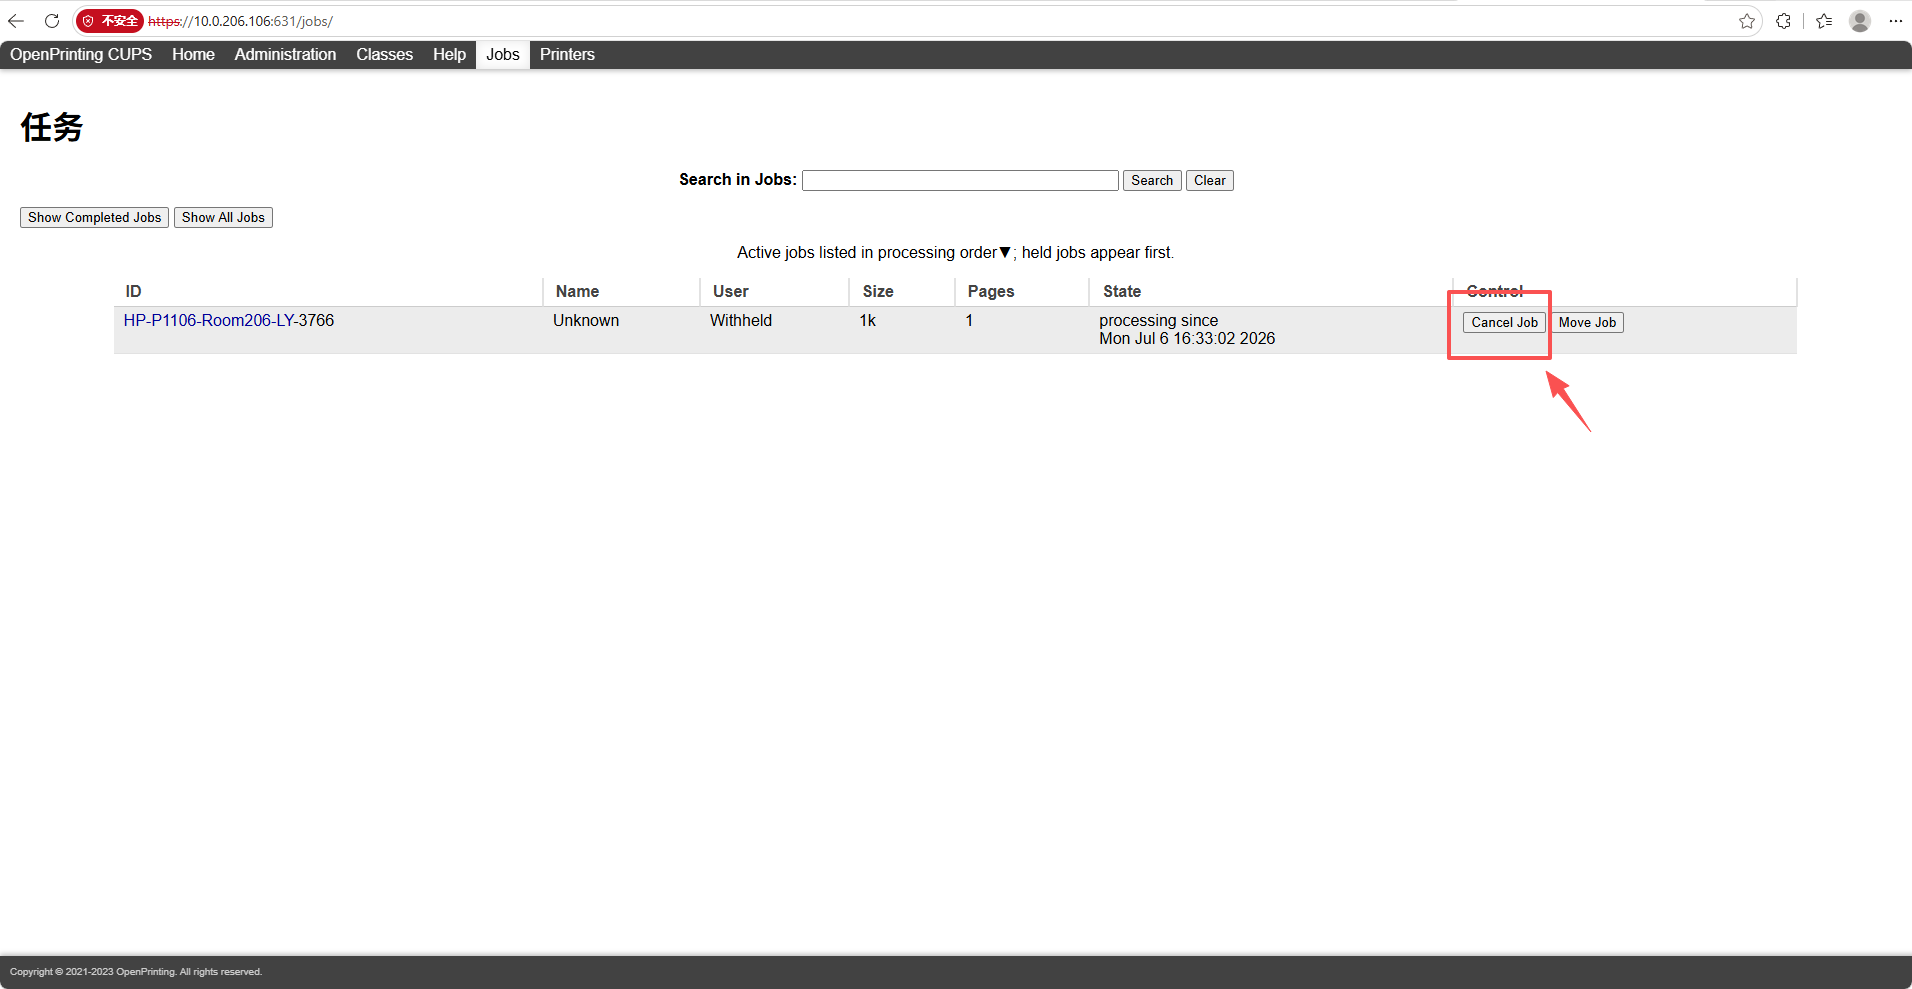Click Show Completed Jobs button
1912x989 pixels.
click(94, 217)
